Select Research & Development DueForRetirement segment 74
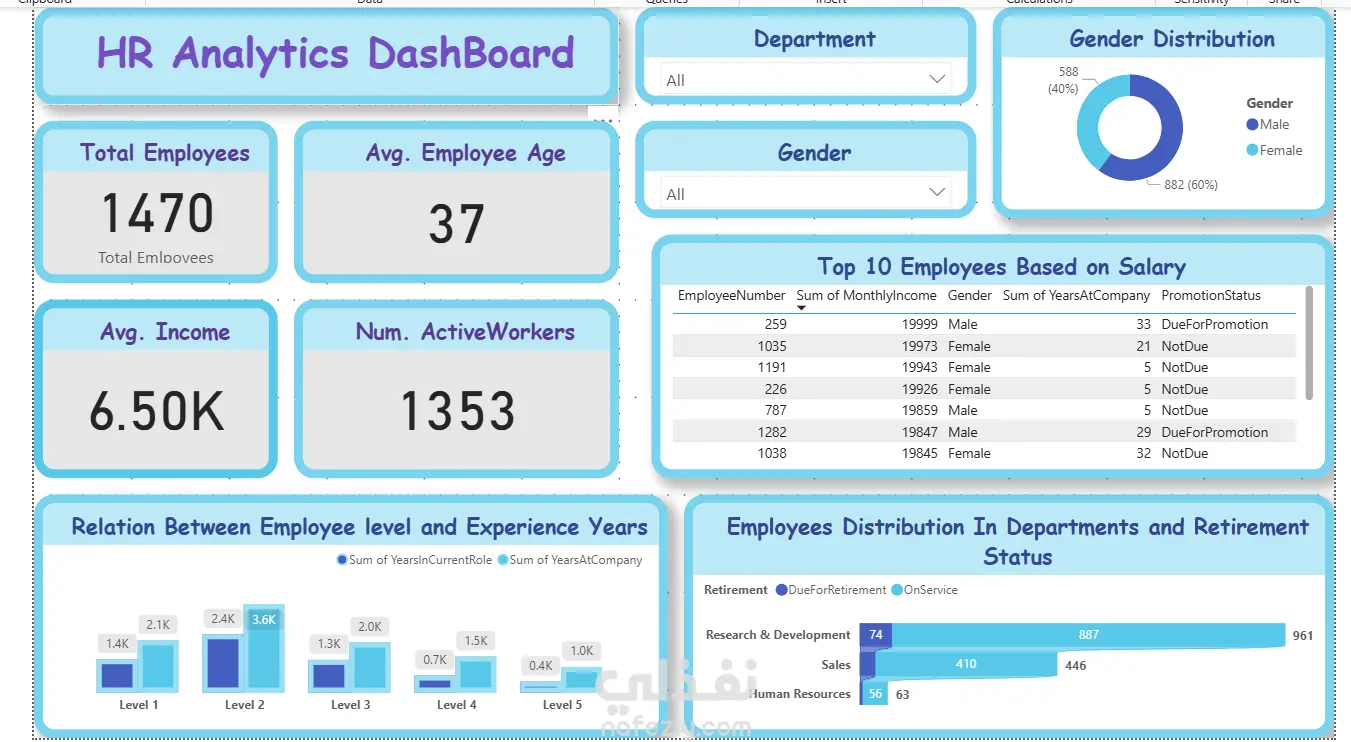 (876, 635)
